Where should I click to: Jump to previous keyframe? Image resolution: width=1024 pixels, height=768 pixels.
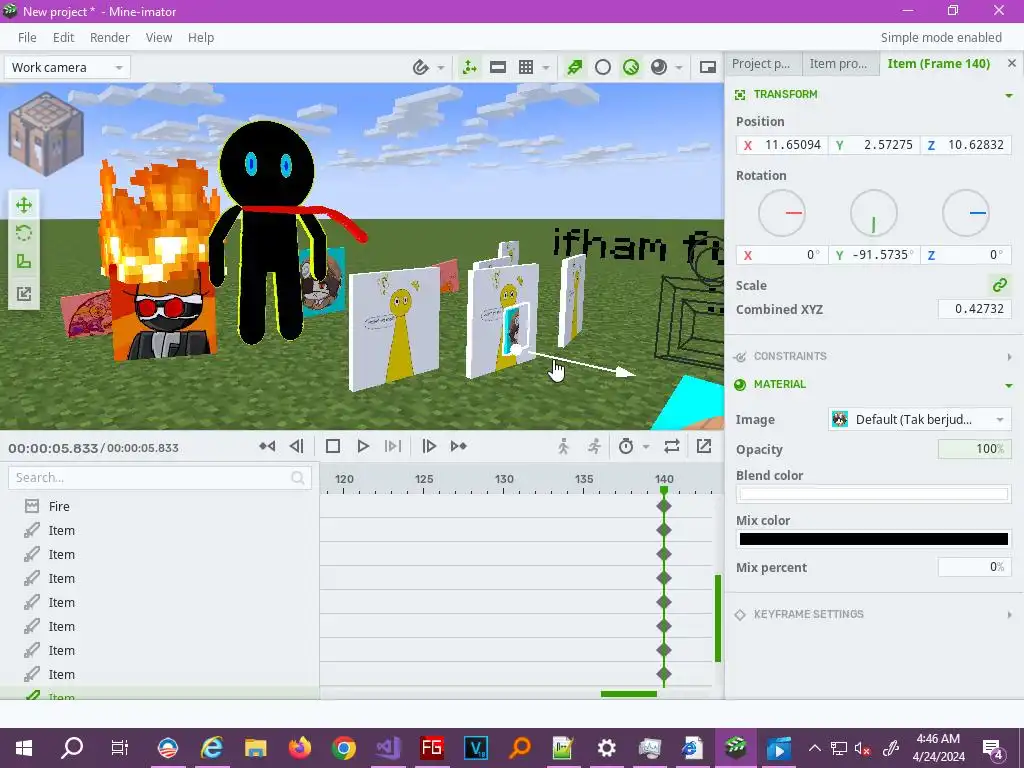pos(267,446)
